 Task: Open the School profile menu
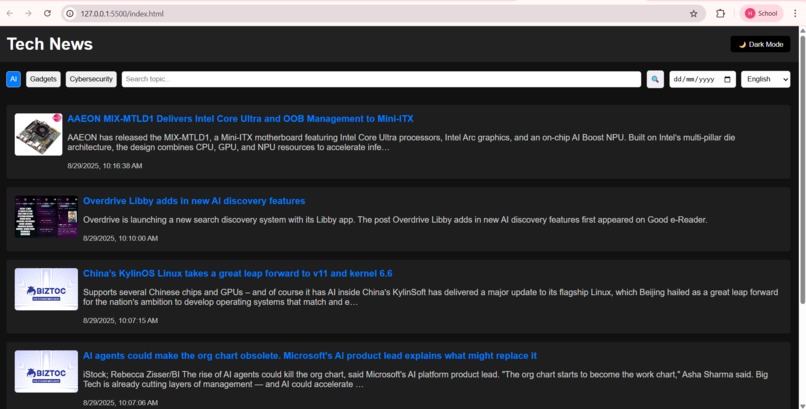[761, 14]
